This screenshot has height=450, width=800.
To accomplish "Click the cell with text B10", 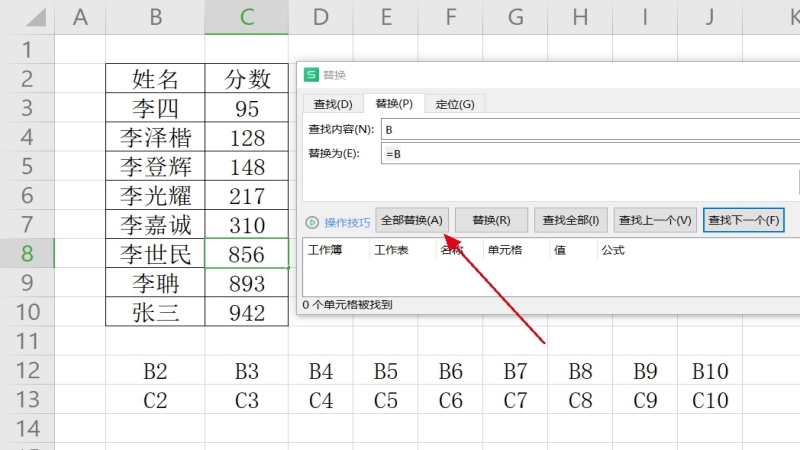I will pyautogui.click(x=710, y=373).
